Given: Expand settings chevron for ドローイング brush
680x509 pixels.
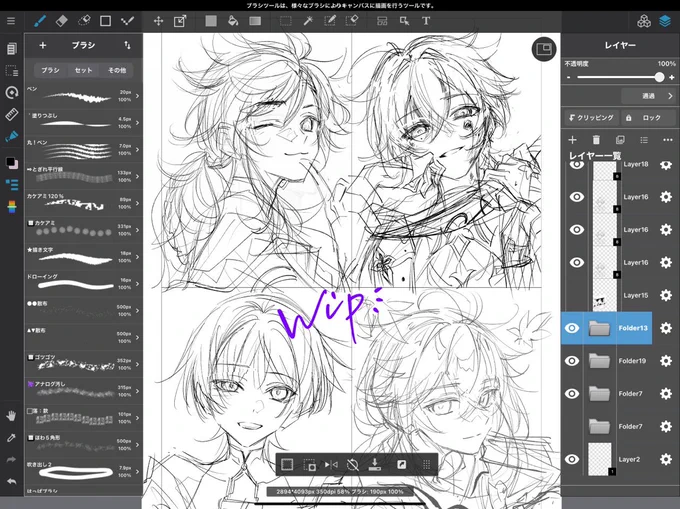Looking at the screenshot, I should click(x=137, y=284).
